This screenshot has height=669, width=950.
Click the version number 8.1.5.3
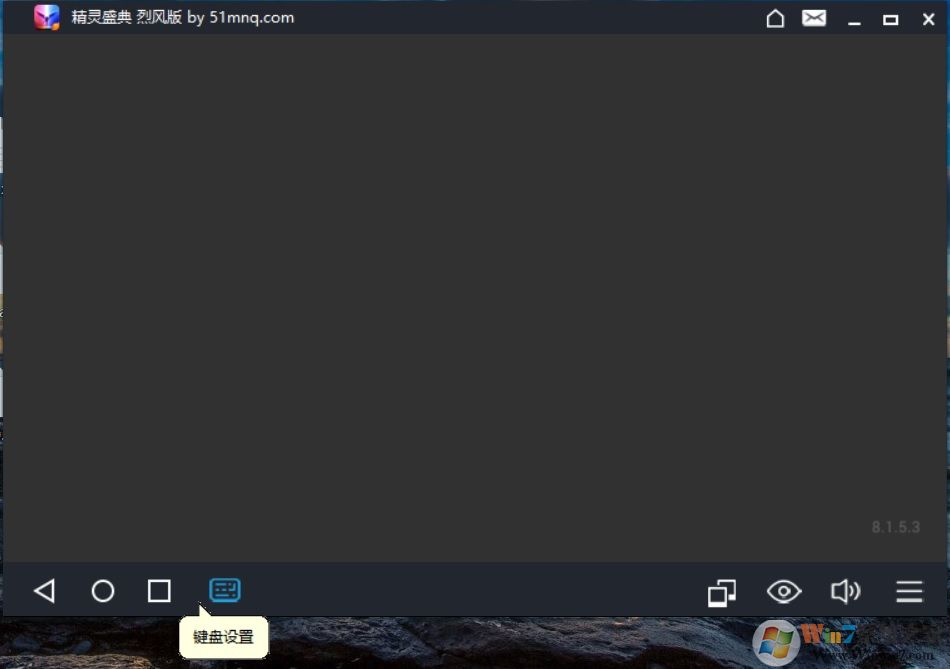[895, 527]
